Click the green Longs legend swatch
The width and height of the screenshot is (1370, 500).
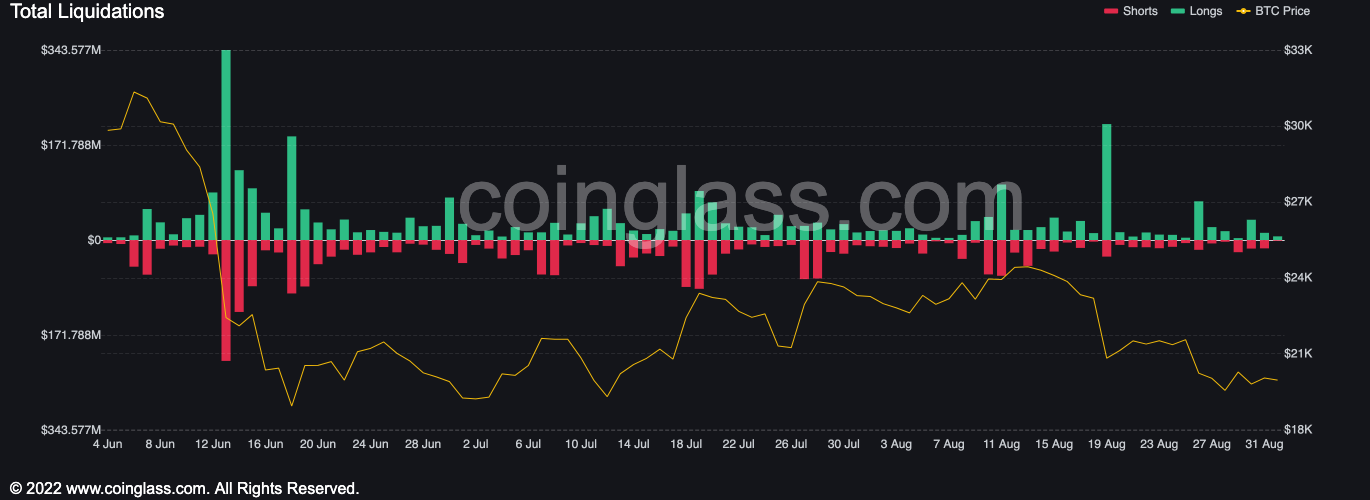coord(1179,11)
